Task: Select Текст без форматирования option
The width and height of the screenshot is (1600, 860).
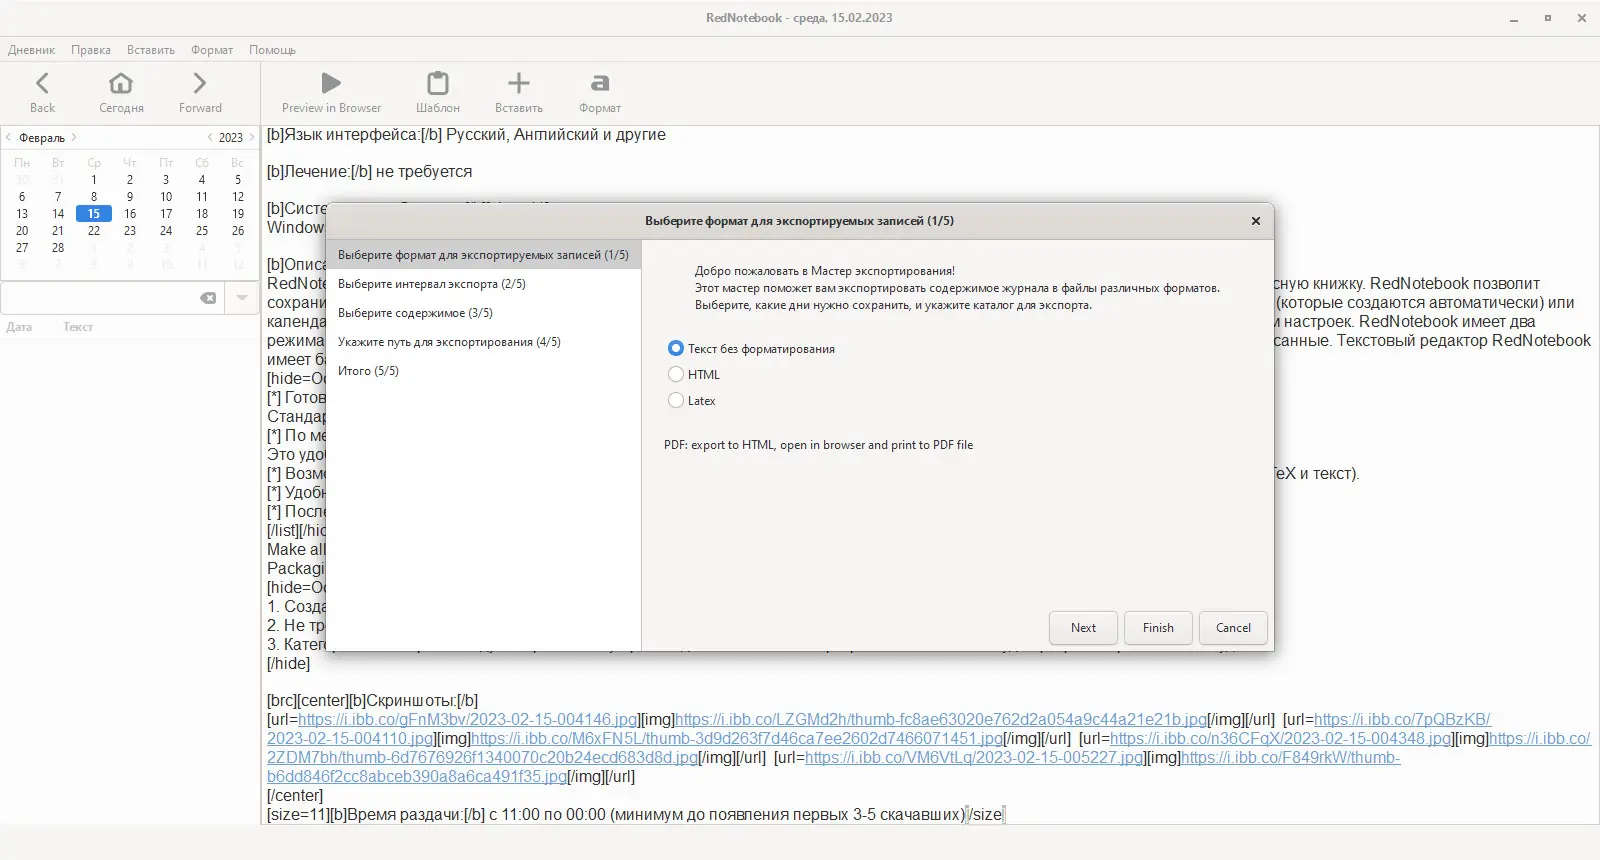Action: coord(750,348)
